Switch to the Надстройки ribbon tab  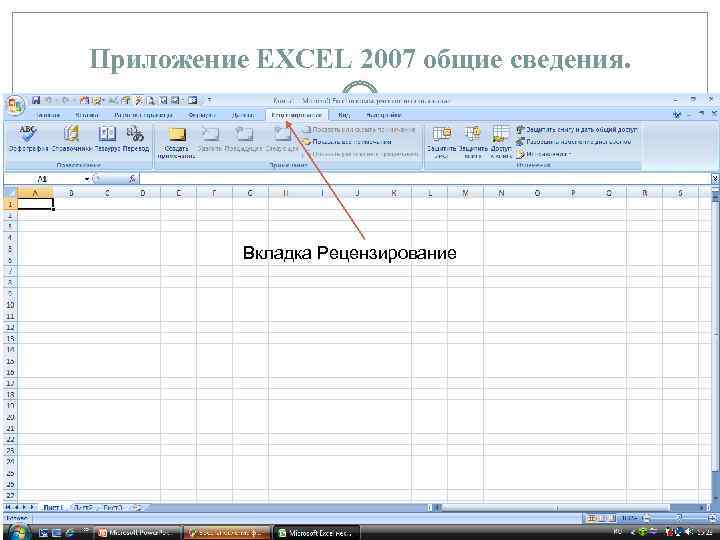[384, 115]
